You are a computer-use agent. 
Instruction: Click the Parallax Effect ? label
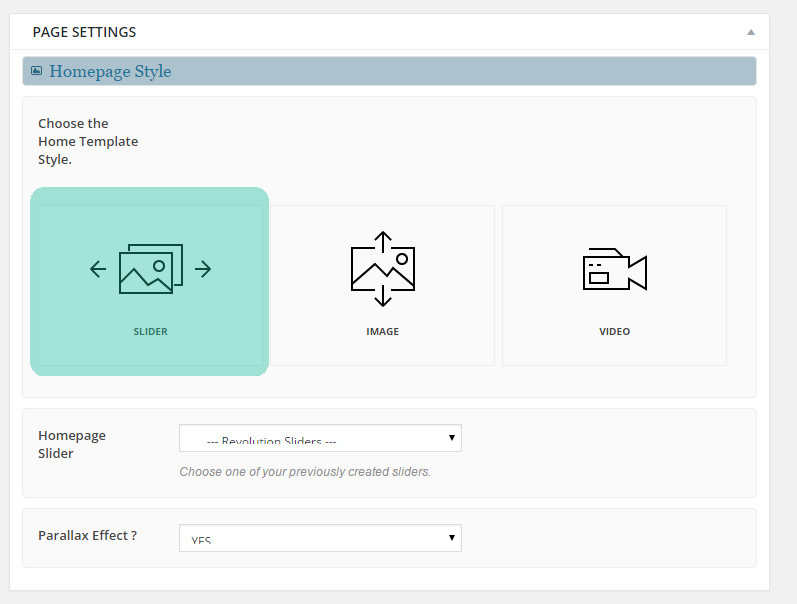coord(87,535)
